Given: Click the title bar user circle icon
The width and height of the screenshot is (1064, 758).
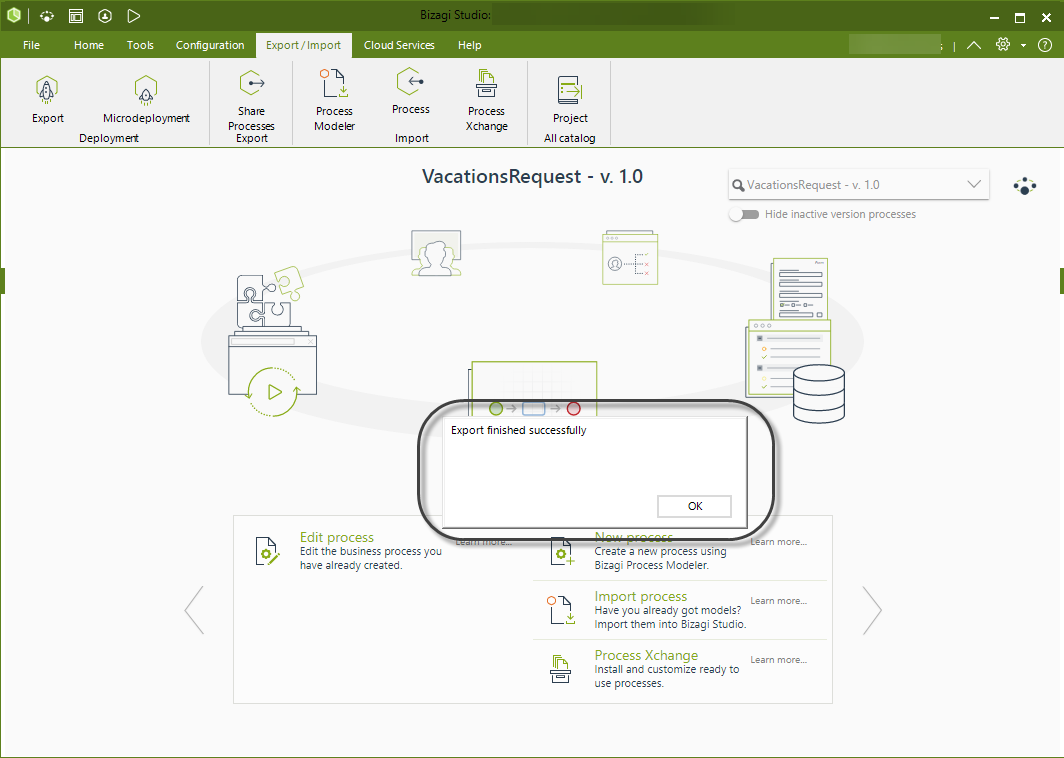Looking at the screenshot, I should tap(104, 16).
